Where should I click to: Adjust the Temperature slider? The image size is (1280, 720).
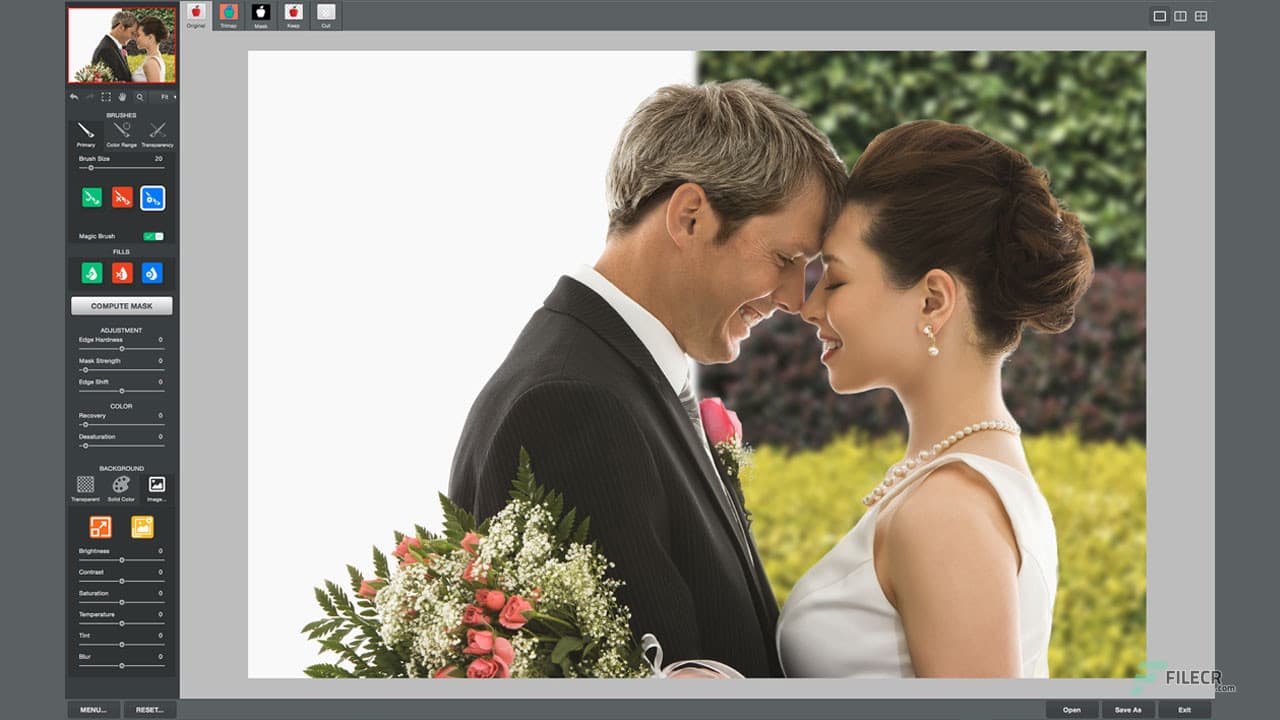point(122,623)
